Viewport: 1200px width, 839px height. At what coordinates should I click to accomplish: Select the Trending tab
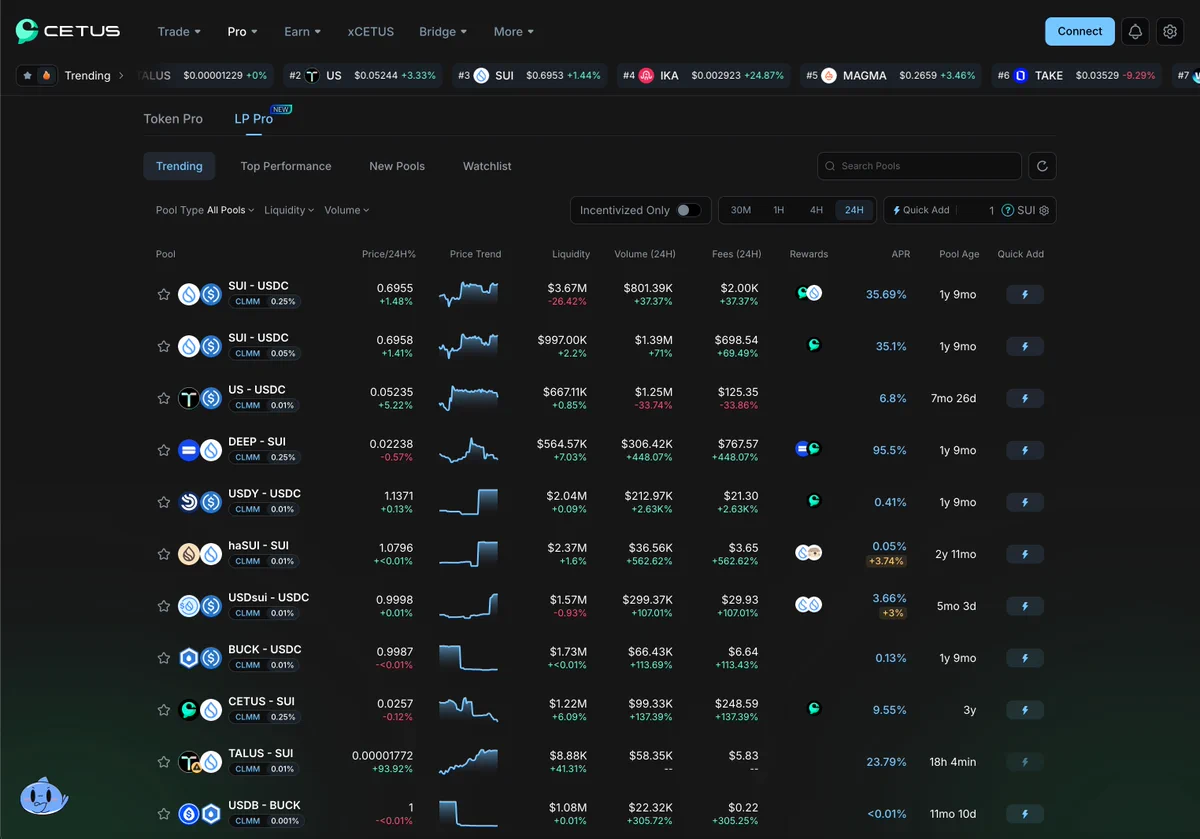pyautogui.click(x=179, y=166)
